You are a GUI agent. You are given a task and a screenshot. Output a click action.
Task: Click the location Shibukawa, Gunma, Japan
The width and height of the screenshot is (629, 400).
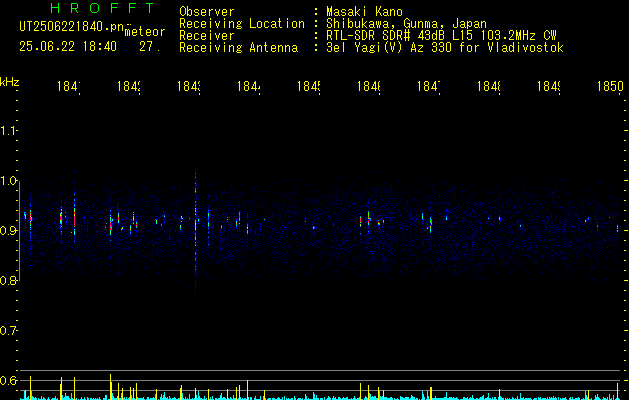(406, 24)
